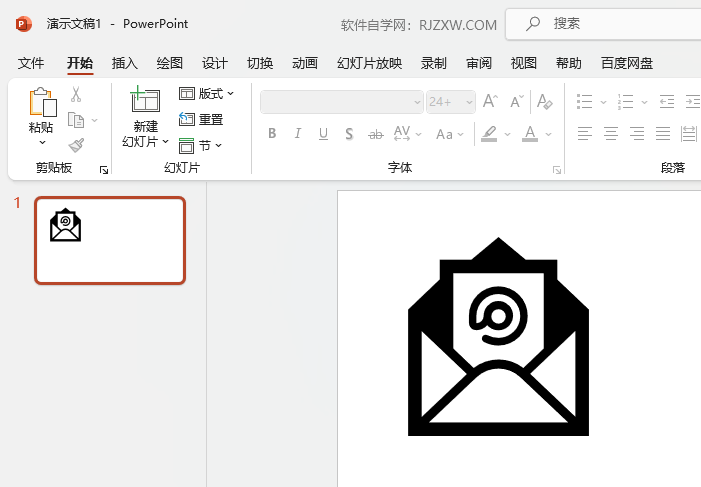
Task: Open font size 24+ dropdown
Action: pos(469,102)
